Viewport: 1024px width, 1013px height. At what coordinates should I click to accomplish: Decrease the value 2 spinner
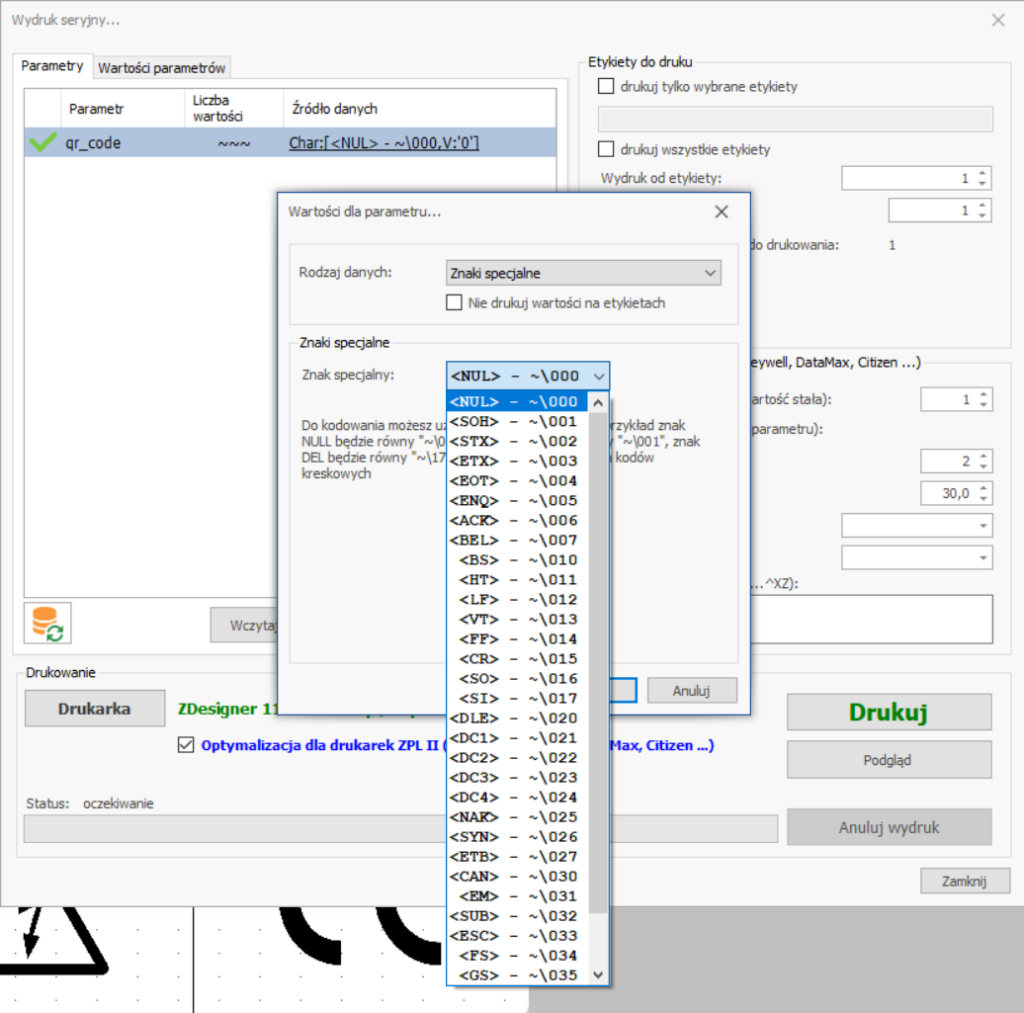[984, 466]
